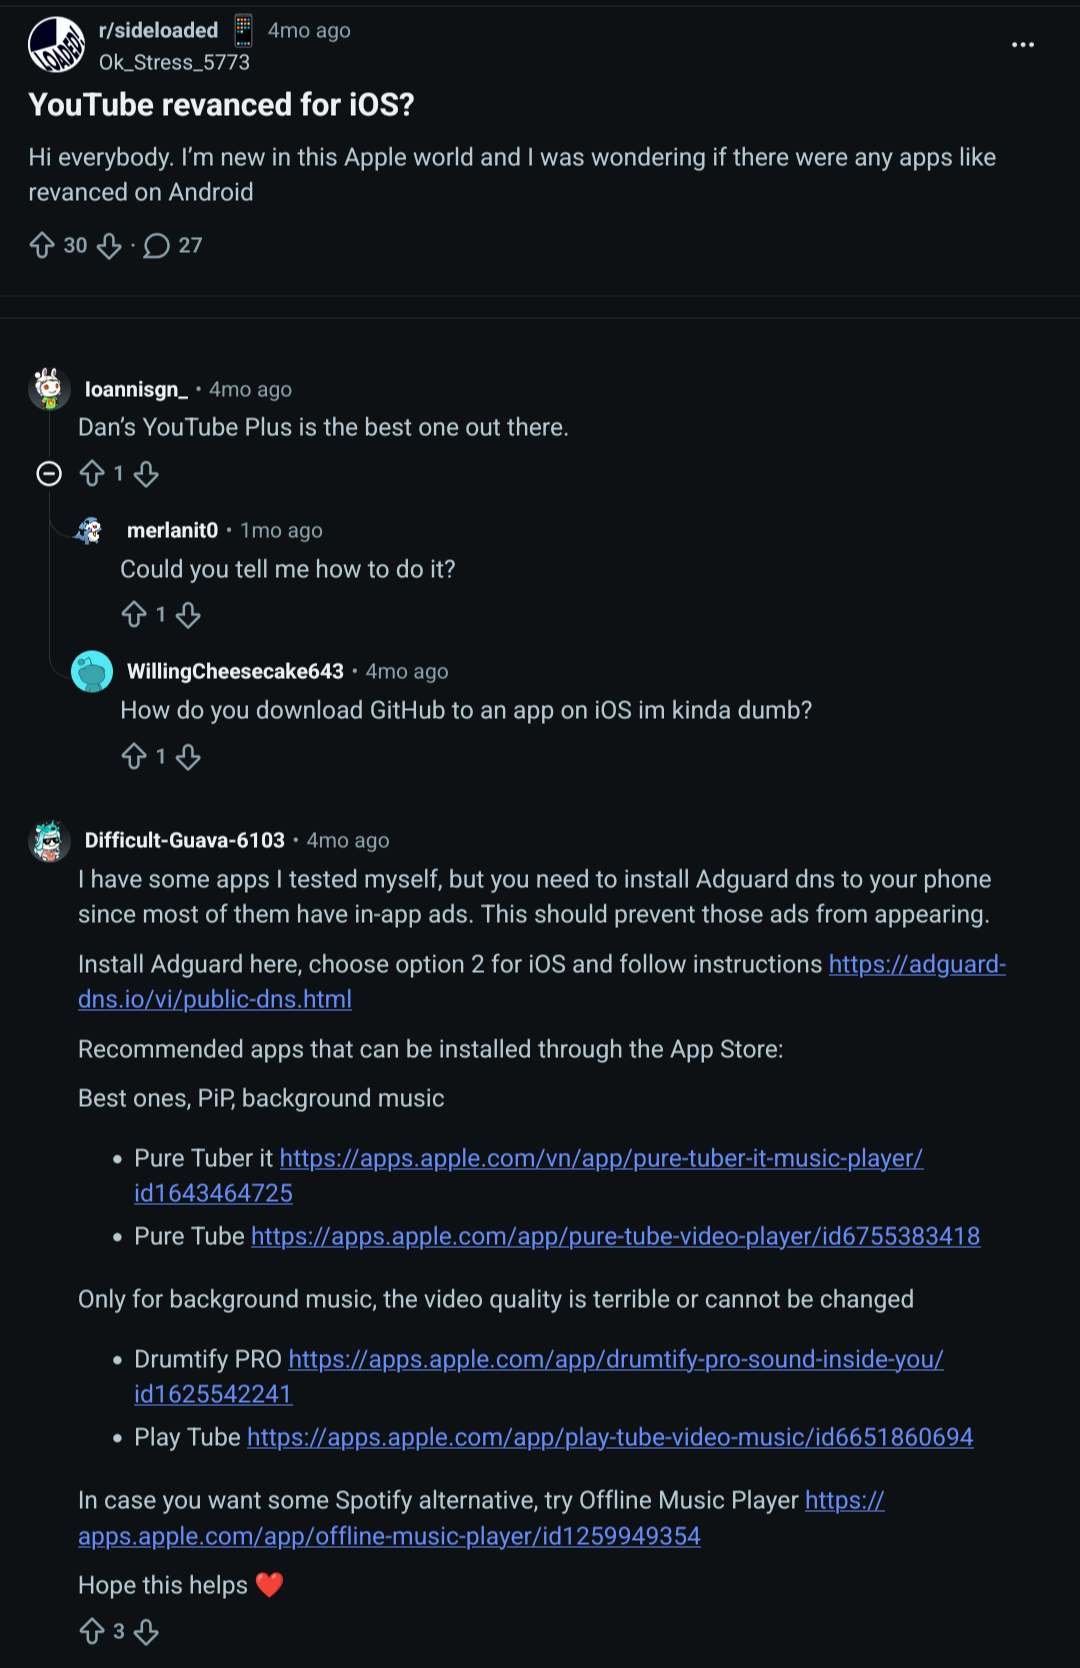Open the Offline Music Player link
This screenshot has height=1668, width=1080.
pos(389,1536)
